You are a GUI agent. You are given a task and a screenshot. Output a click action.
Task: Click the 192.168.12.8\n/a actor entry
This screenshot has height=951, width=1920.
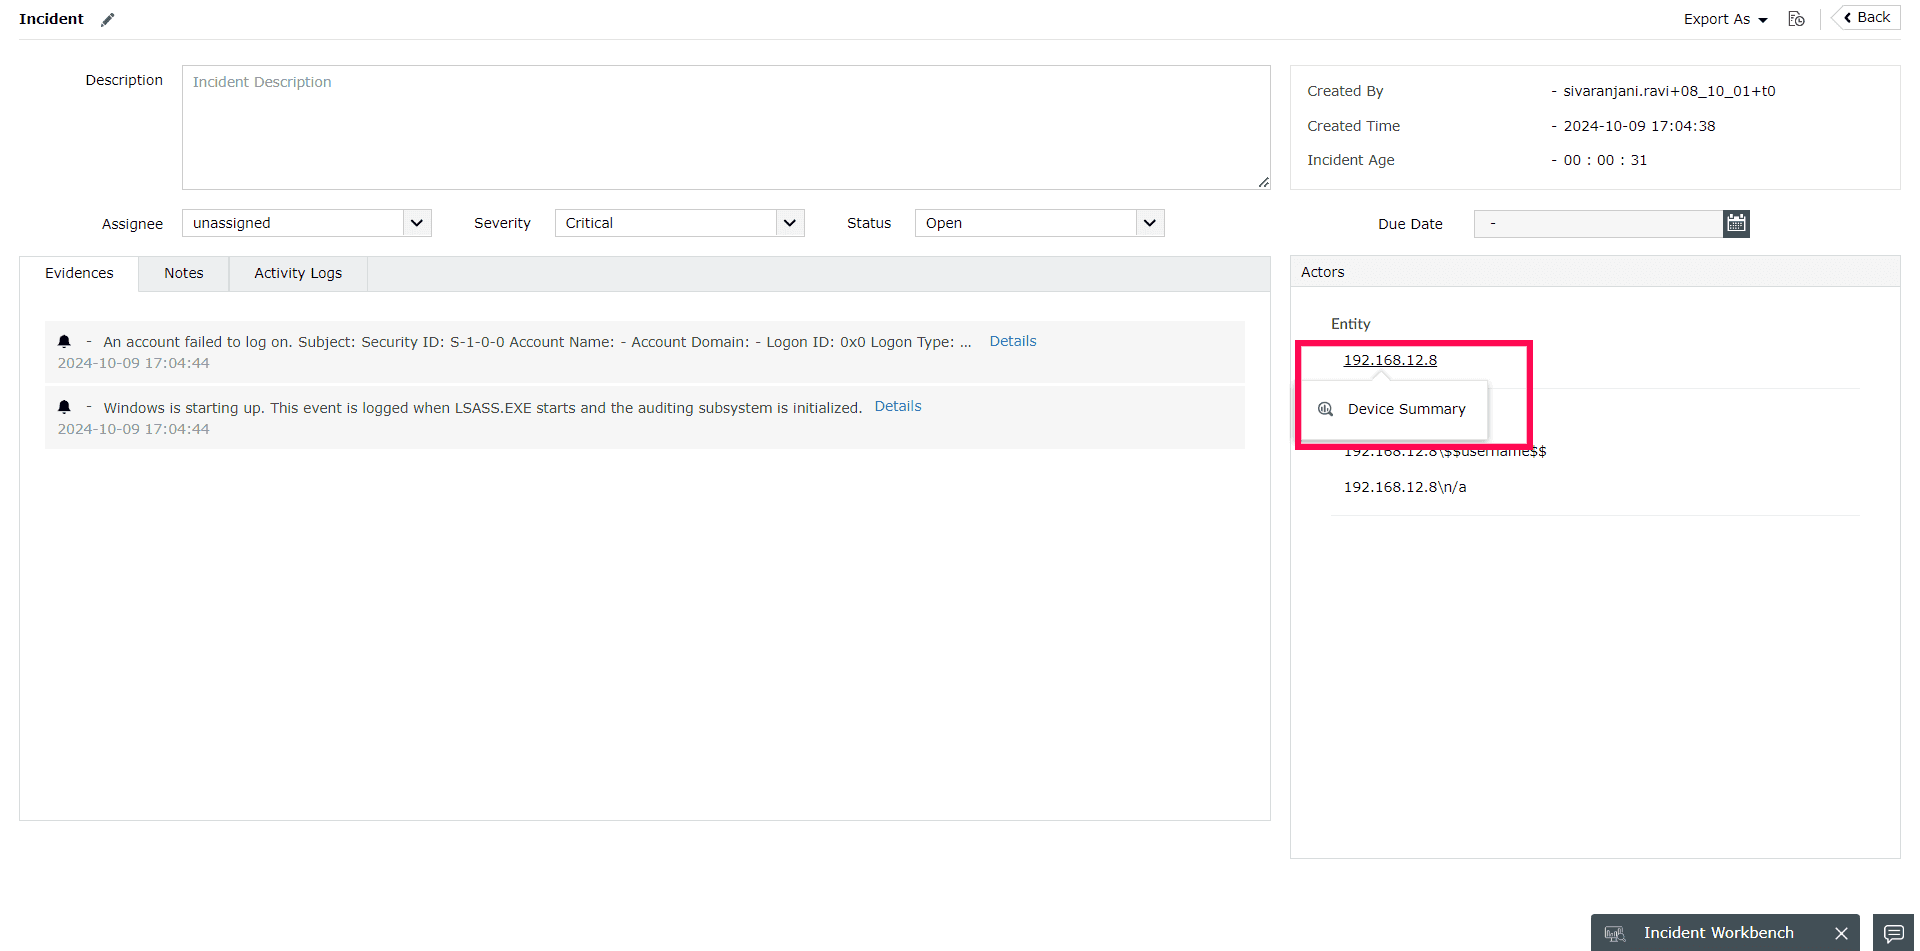1405,487
